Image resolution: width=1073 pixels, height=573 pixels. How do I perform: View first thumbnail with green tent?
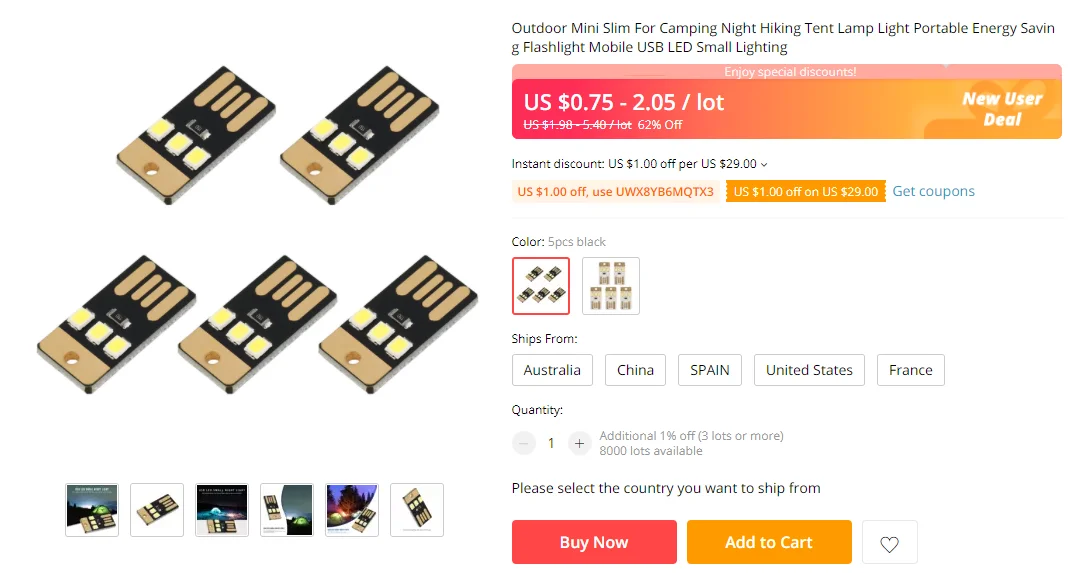(x=92, y=510)
